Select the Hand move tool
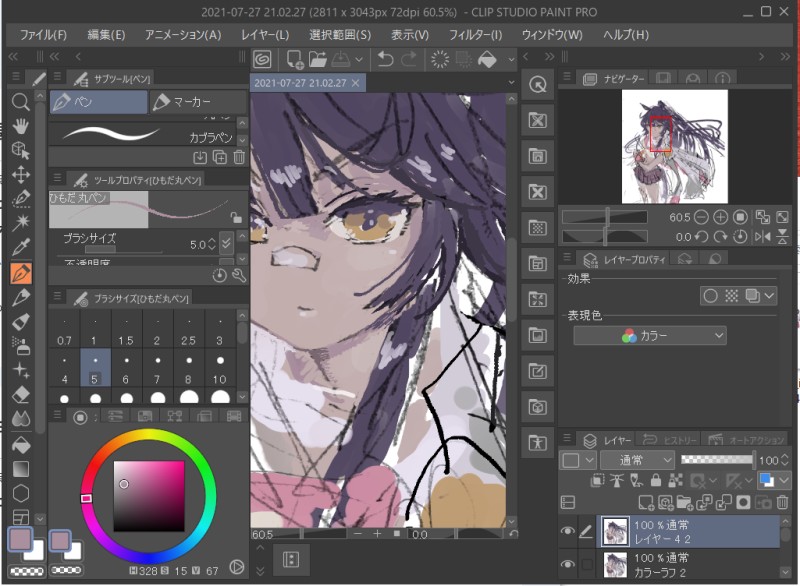This screenshot has width=800, height=586. 20,126
